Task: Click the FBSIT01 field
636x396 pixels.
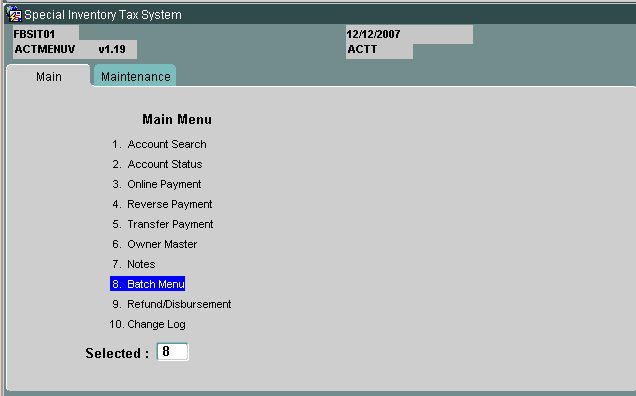Action: pyautogui.click(x=46, y=33)
